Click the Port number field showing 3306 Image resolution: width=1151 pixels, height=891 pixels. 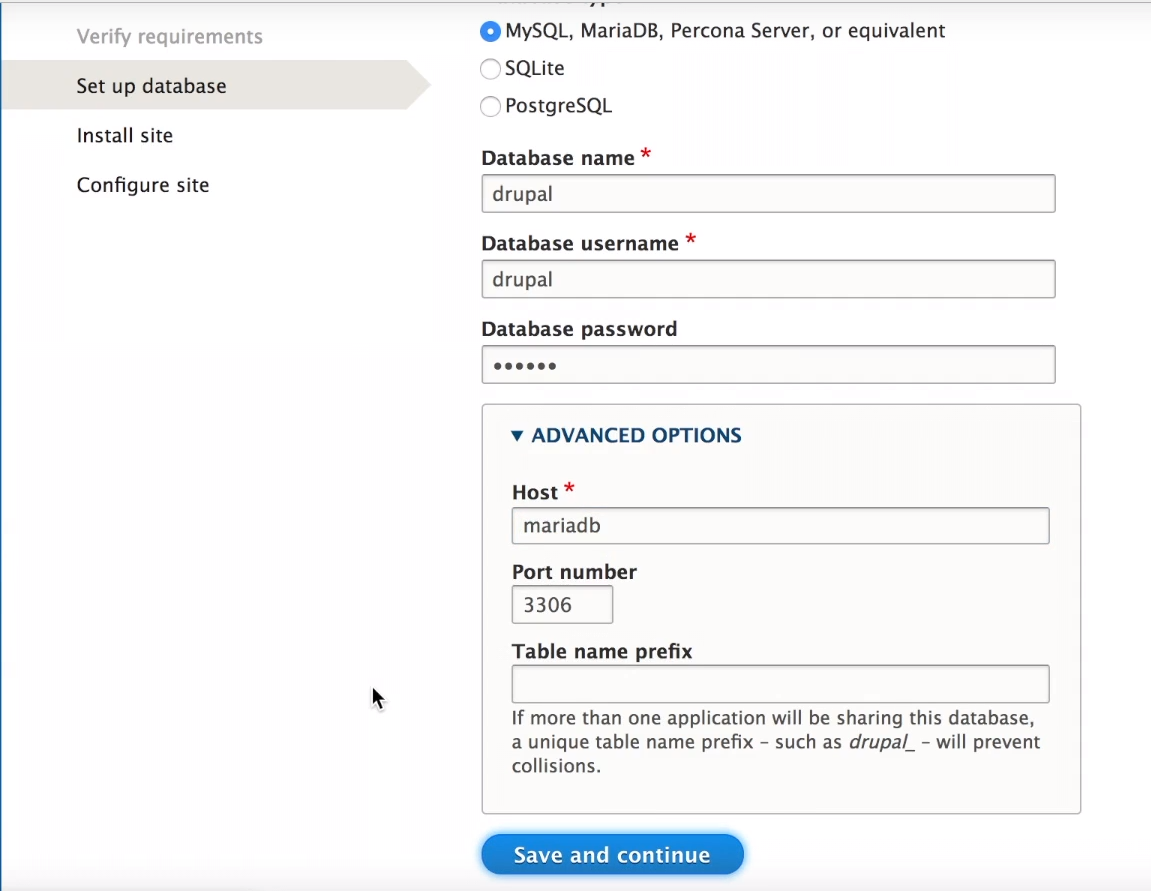tap(562, 604)
